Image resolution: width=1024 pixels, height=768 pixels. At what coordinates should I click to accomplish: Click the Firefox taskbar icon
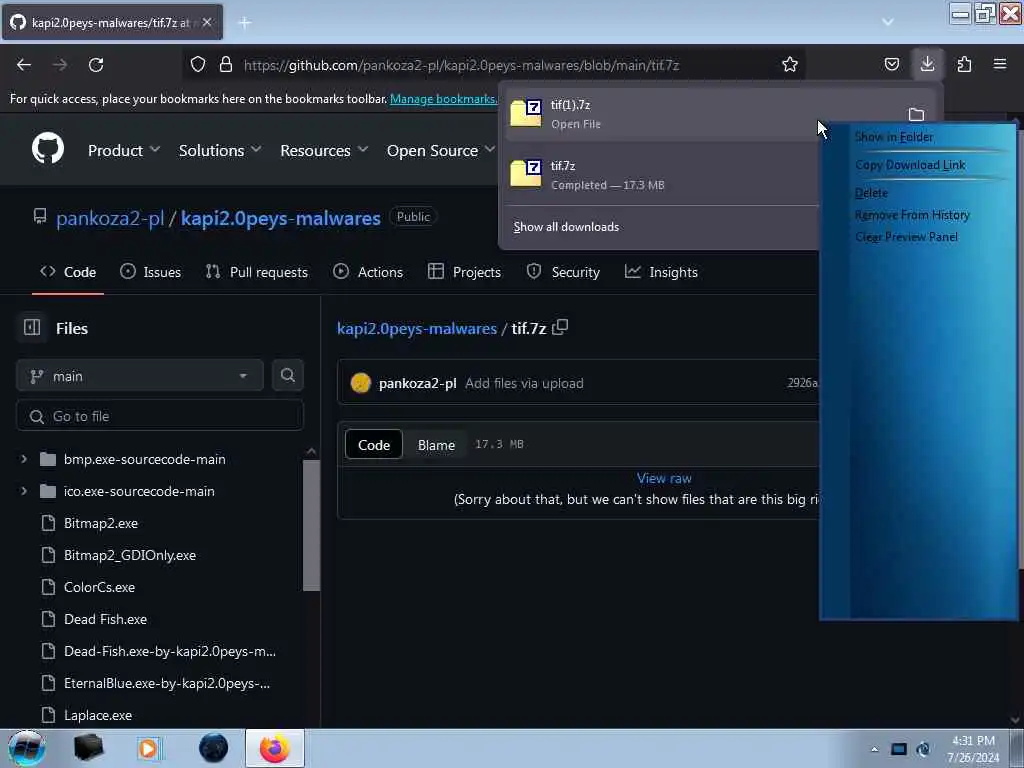click(x=275, y=748)
